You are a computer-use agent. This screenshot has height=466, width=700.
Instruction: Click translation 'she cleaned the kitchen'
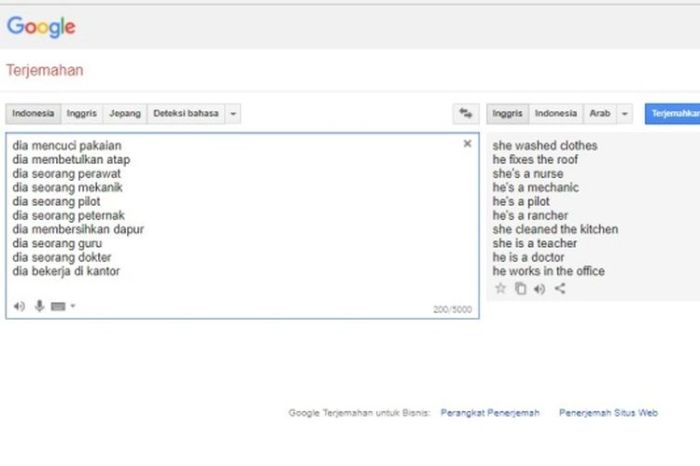pos(556,229)
